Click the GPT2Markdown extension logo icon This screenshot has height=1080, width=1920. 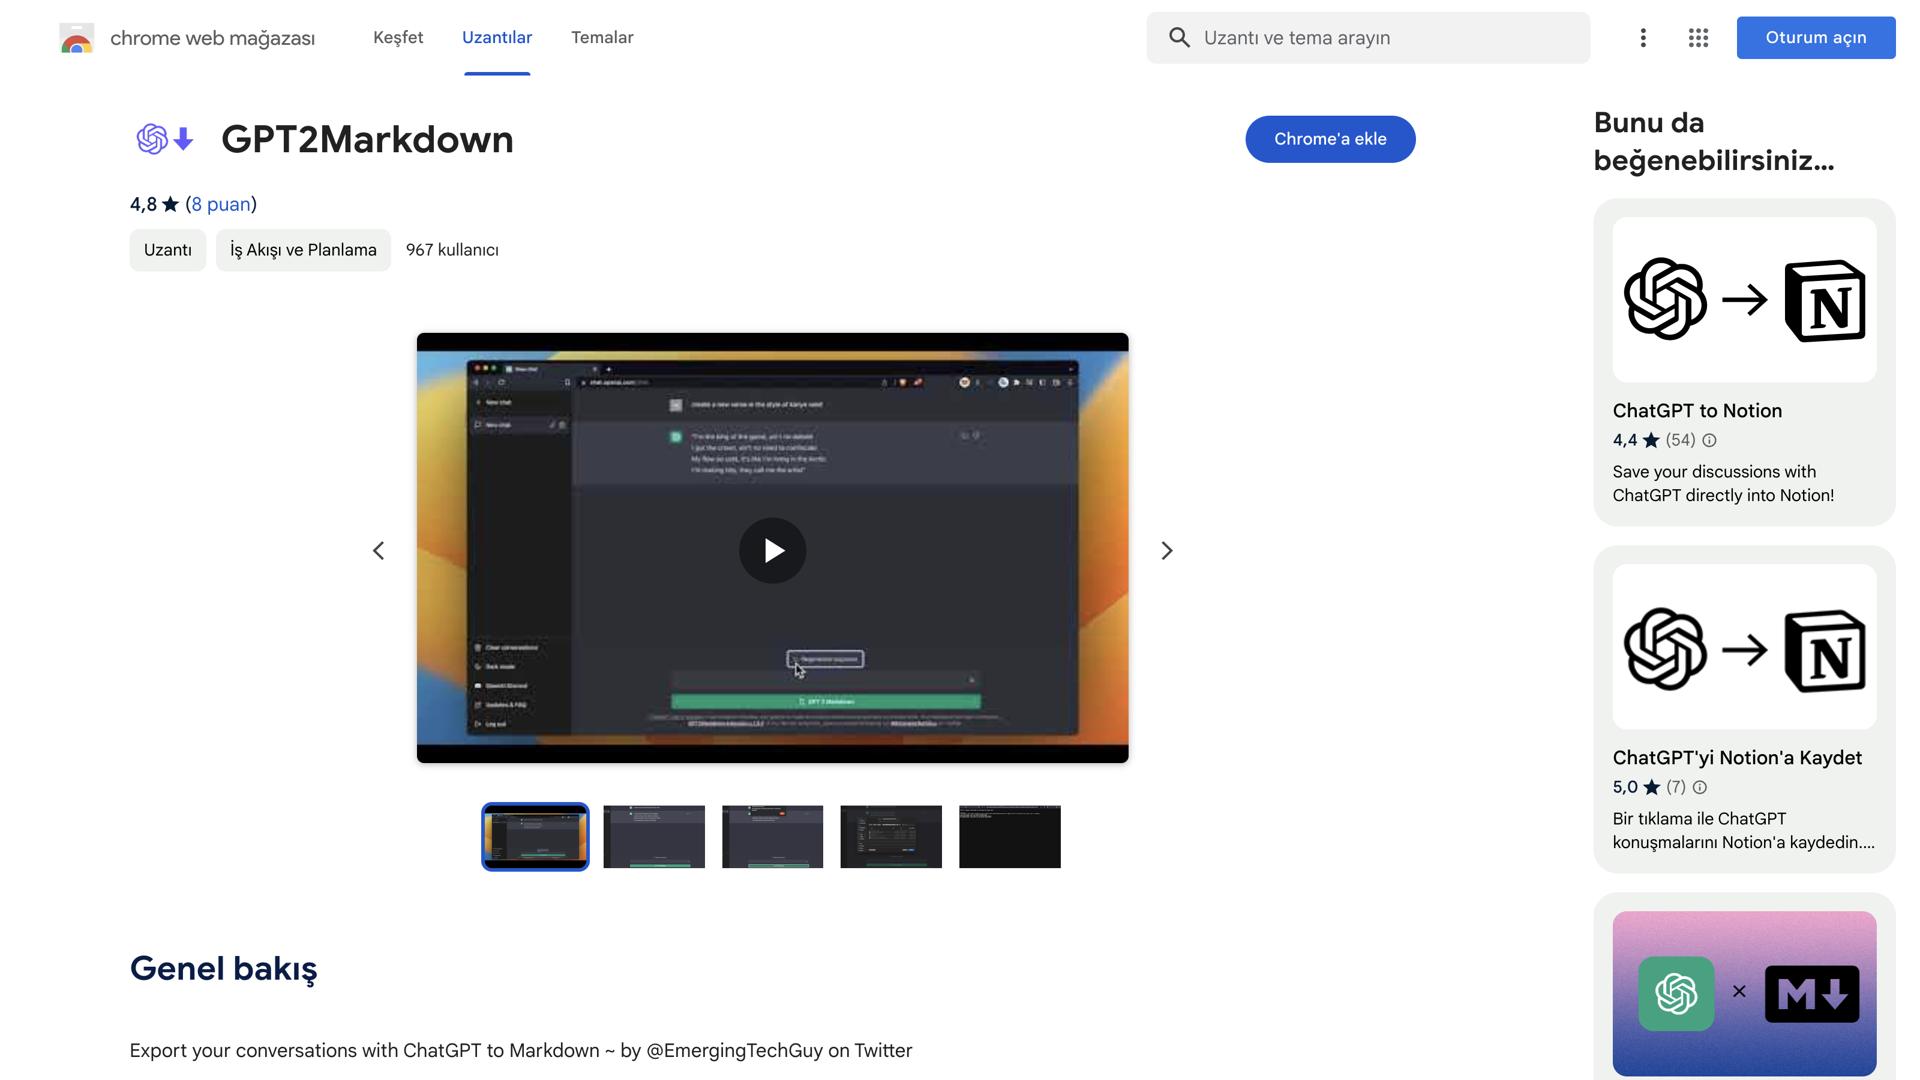(165, 139)
